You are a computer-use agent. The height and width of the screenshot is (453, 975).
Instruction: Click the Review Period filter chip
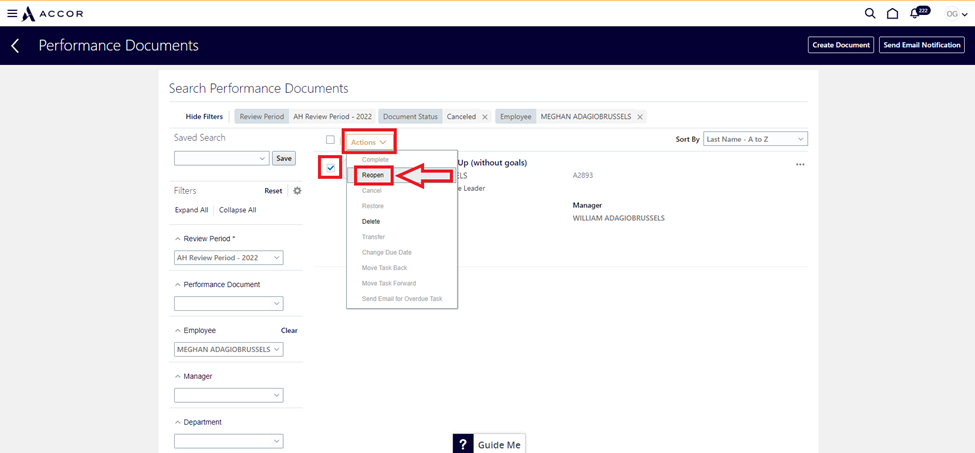(x=305, y=117)
